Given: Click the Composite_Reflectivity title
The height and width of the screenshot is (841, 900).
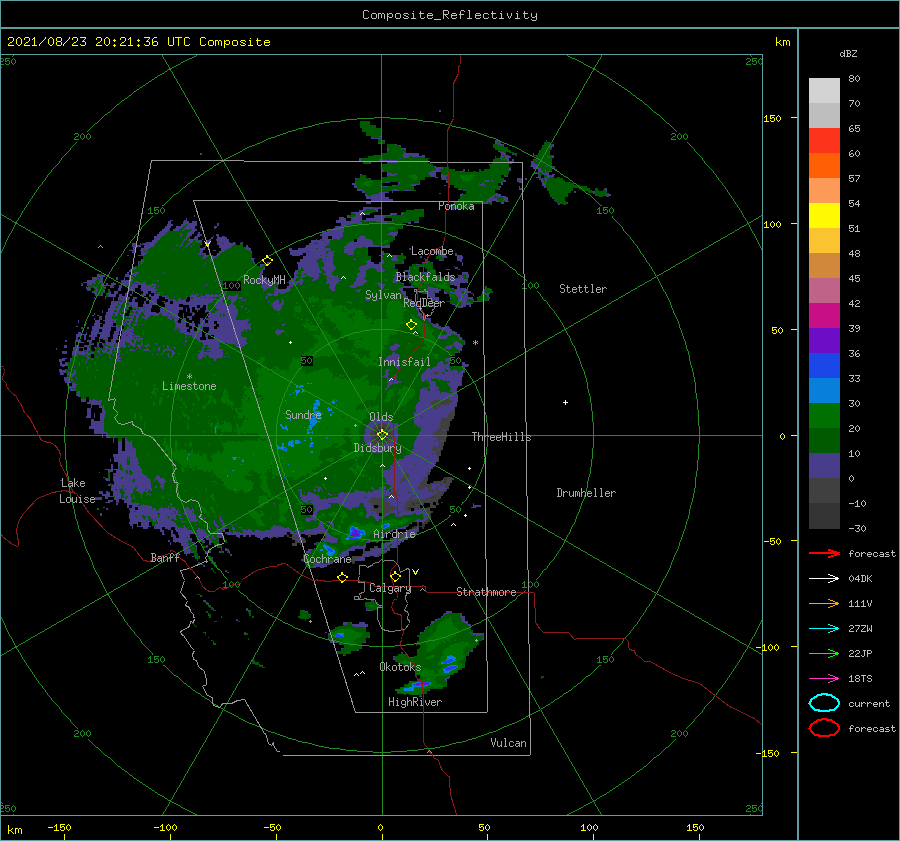Looking at the screenshot, I should tap(450, 15).
